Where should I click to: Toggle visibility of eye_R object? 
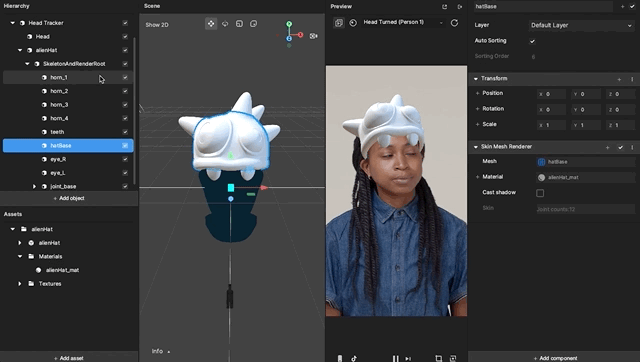pos(125,159)
